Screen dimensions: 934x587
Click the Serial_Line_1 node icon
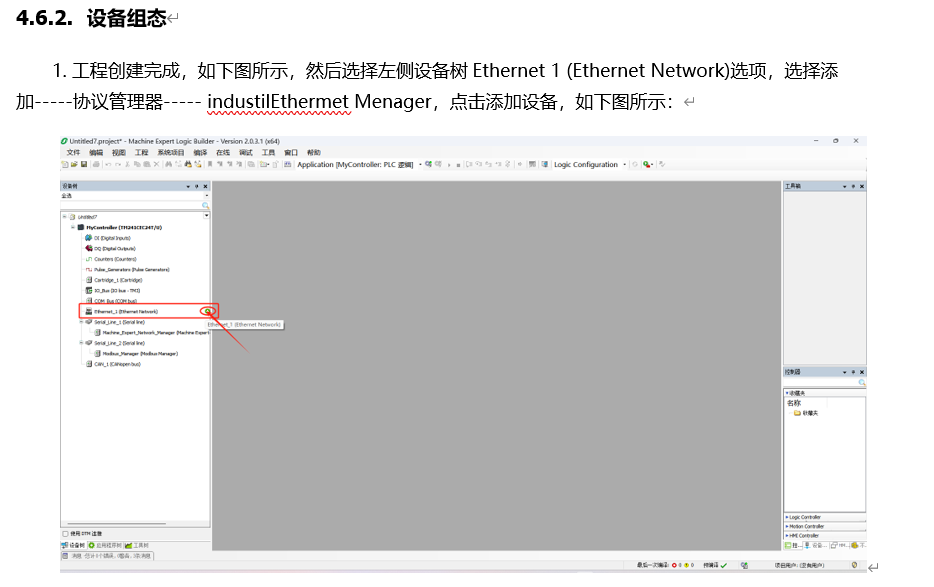tap(89, 322)
